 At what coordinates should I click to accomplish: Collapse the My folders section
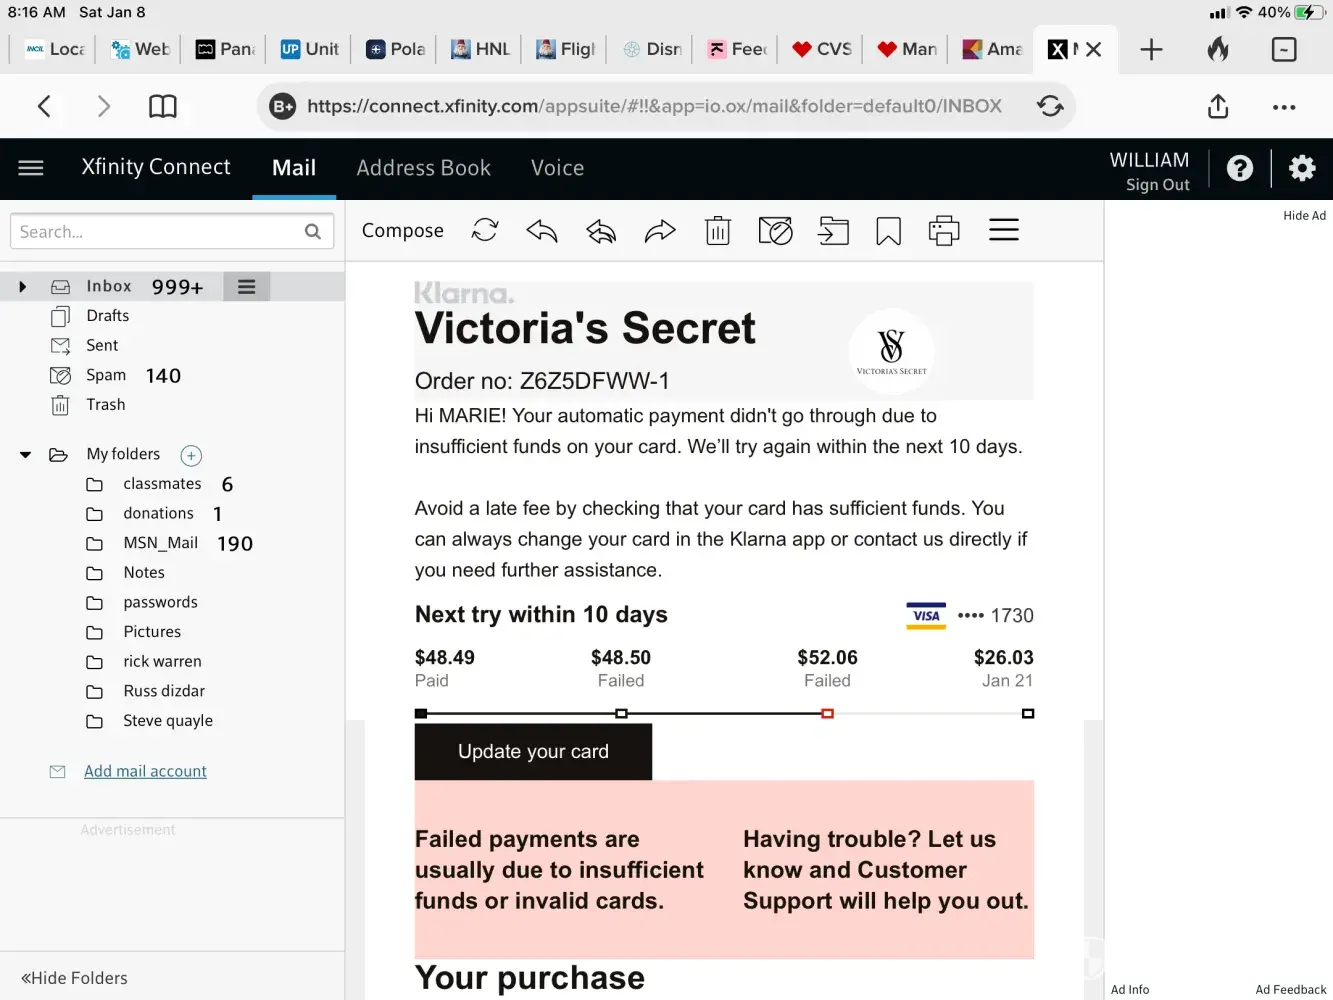(x=25, y=455)
